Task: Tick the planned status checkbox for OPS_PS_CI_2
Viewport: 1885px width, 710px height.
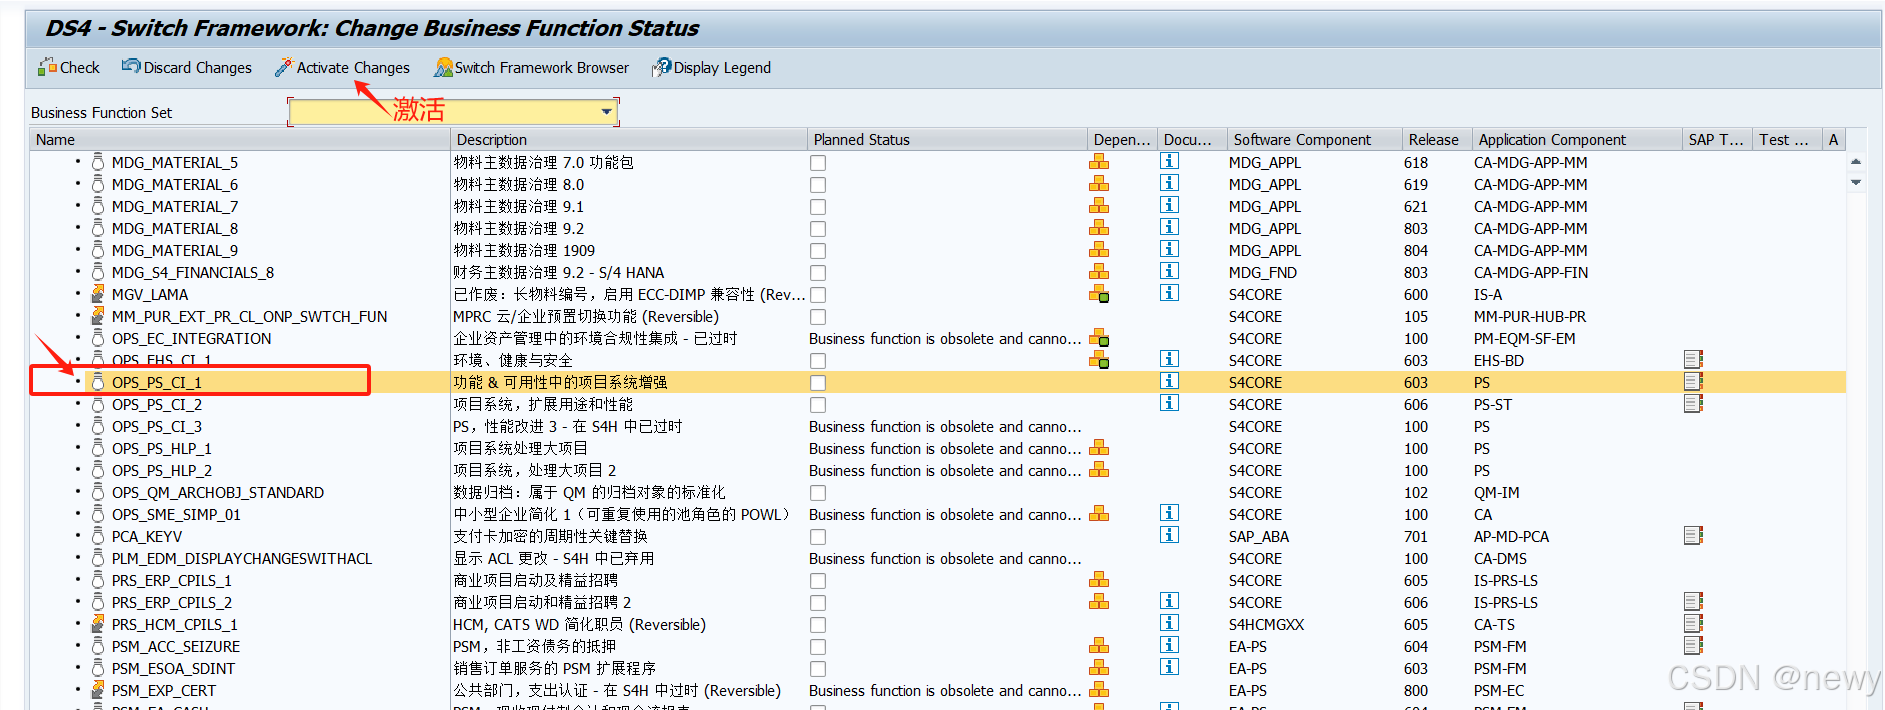Action: click(x=818, y=405)
